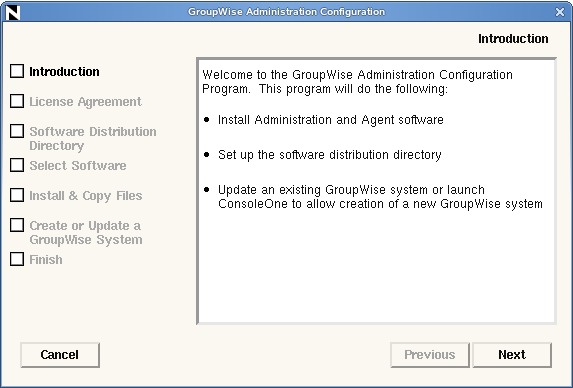Select the License Agreement step label
The image size is (573, 388).
86,102
